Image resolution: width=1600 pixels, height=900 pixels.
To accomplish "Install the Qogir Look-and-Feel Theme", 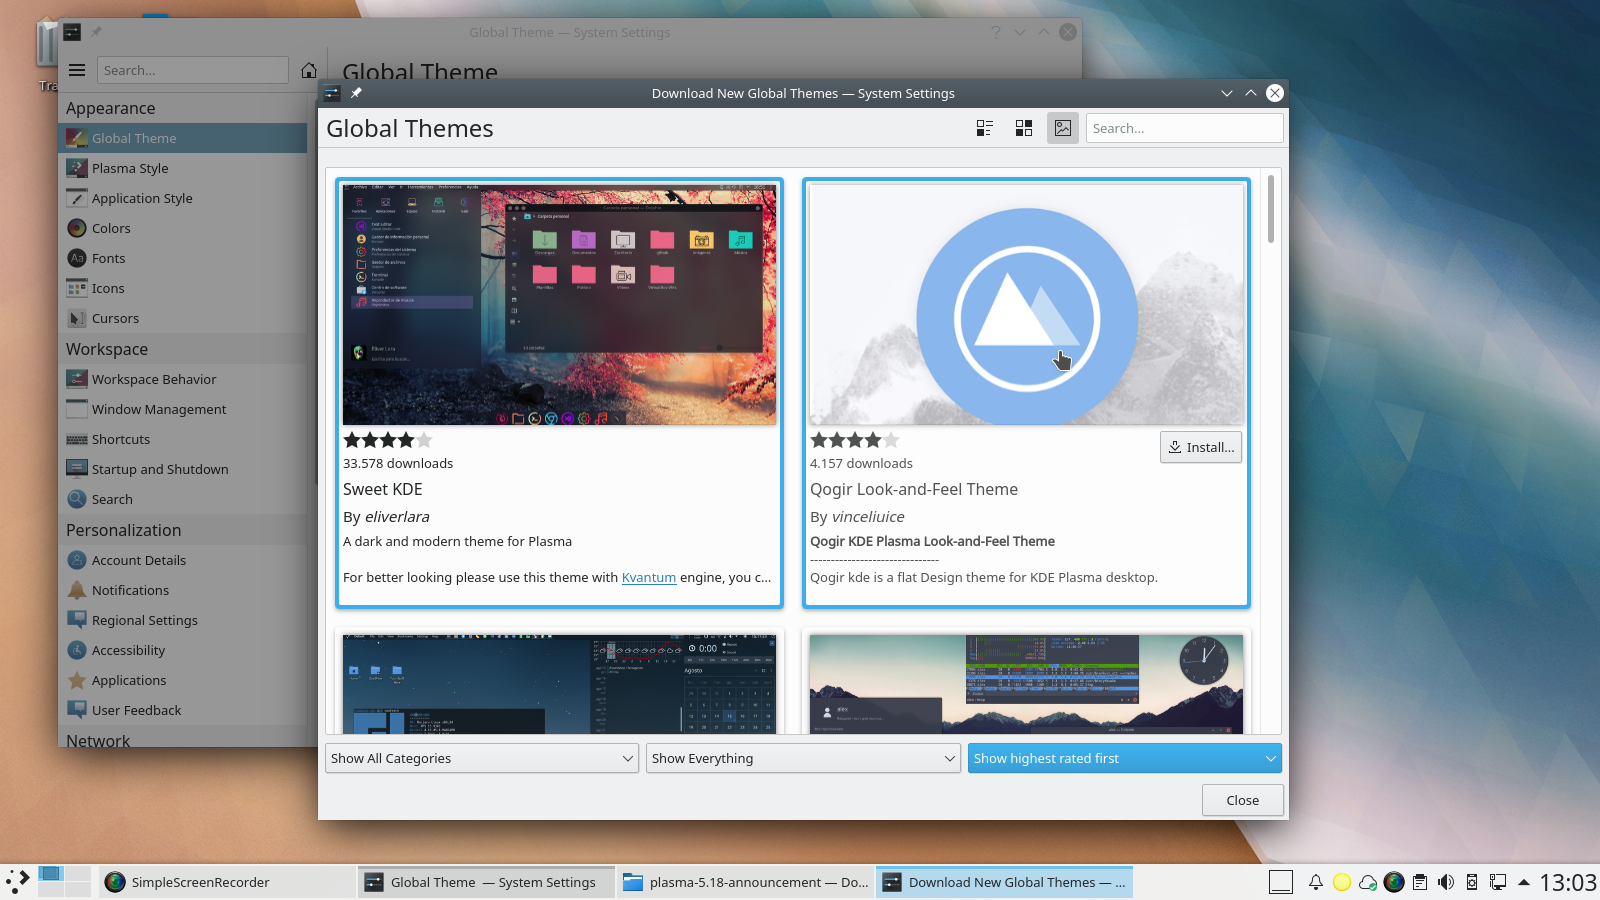I will click(1200, 447).
